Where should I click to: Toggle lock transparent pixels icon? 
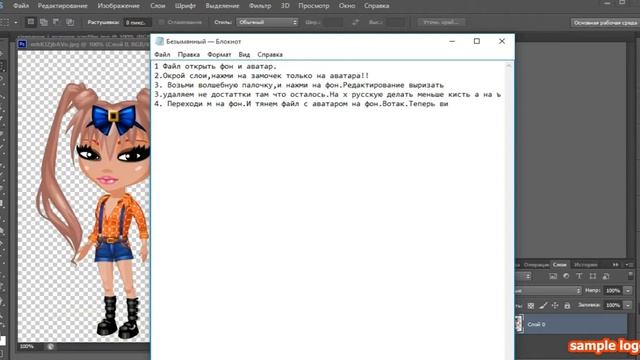click(x=531, y=305)
